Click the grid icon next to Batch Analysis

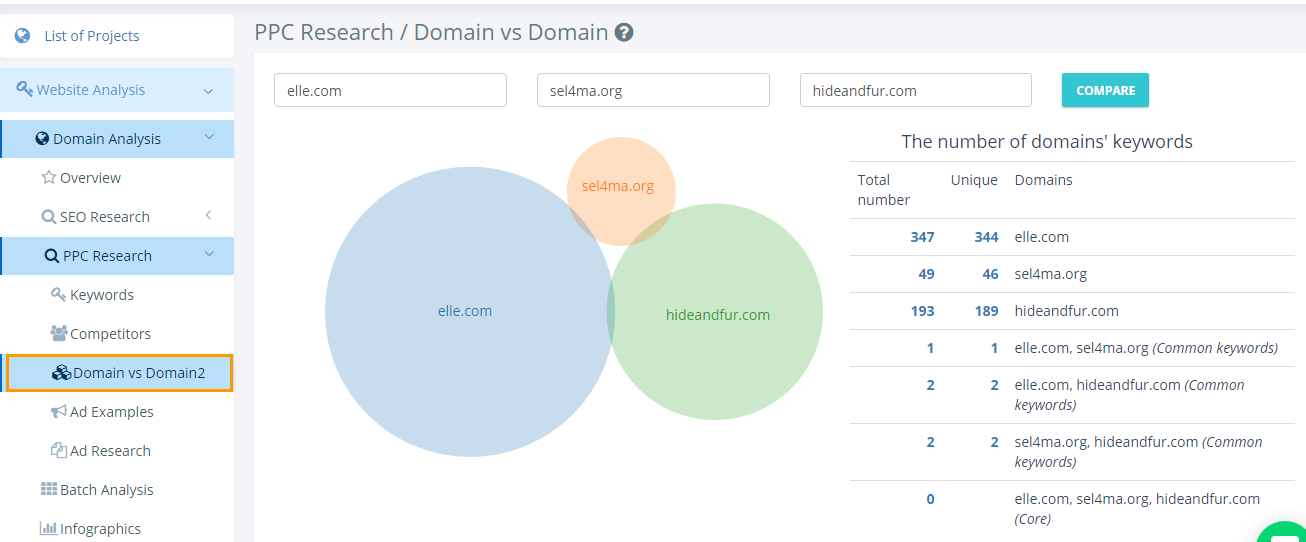(x=49, y=489)
